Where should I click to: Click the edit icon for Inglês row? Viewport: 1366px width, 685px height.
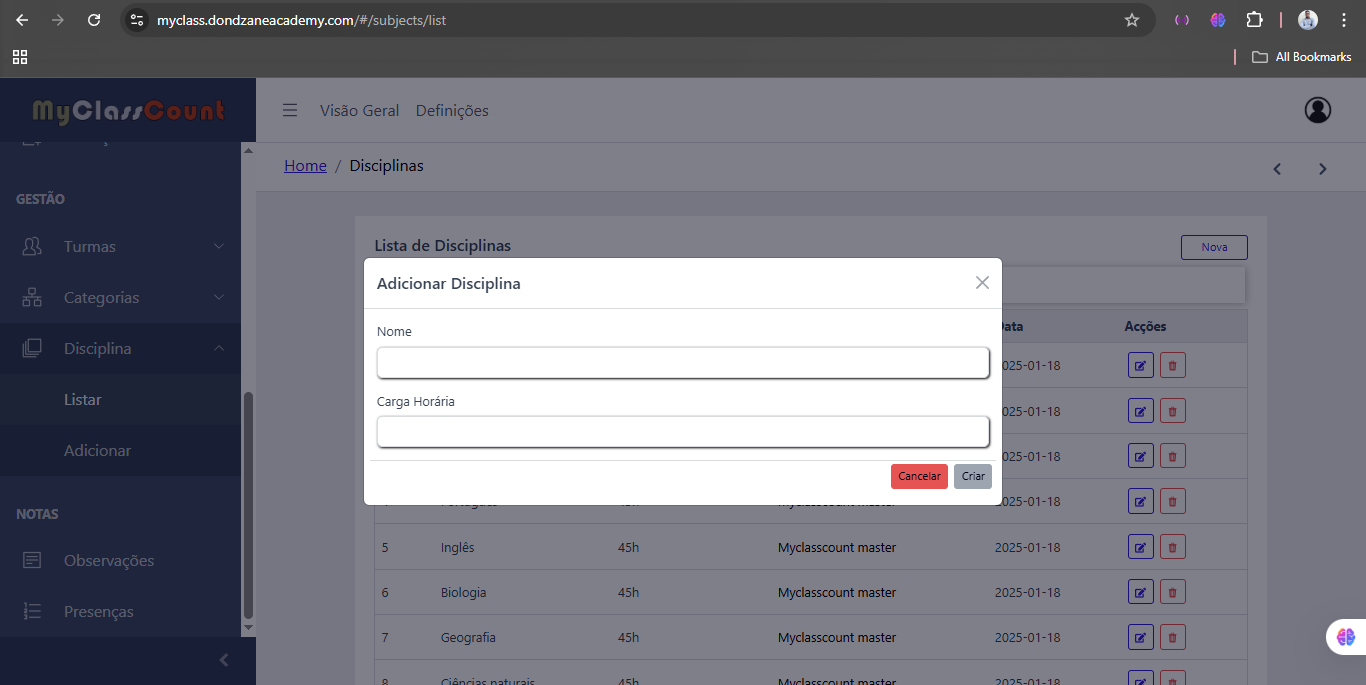click(1140, 547)
